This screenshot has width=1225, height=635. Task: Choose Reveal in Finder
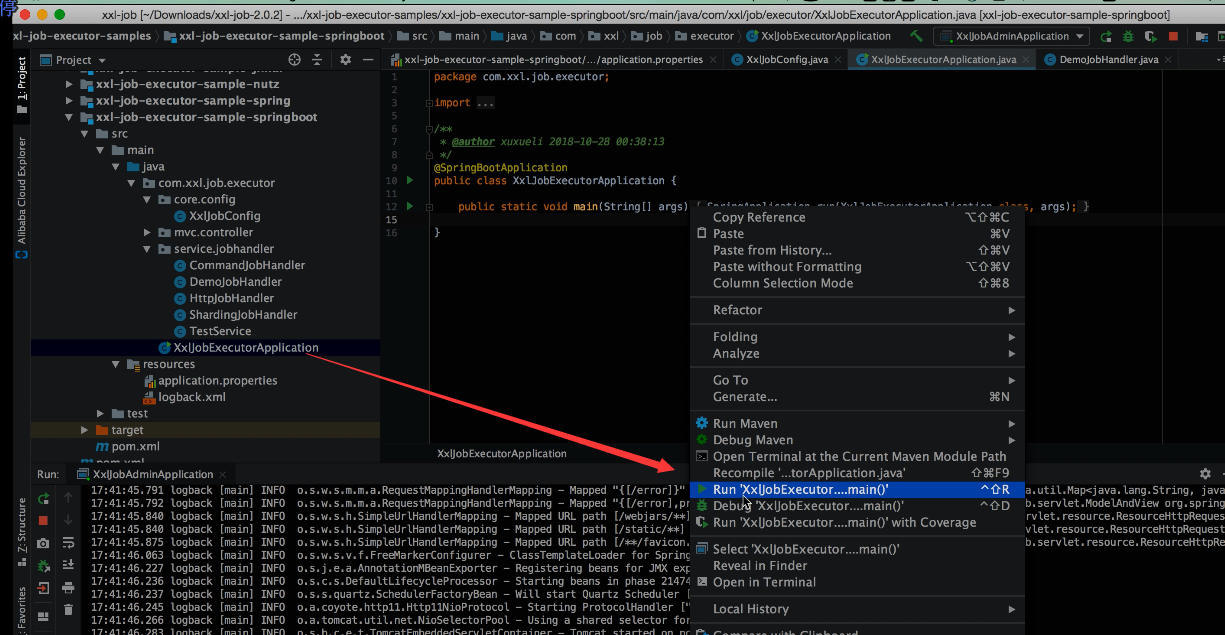point(856,565)
